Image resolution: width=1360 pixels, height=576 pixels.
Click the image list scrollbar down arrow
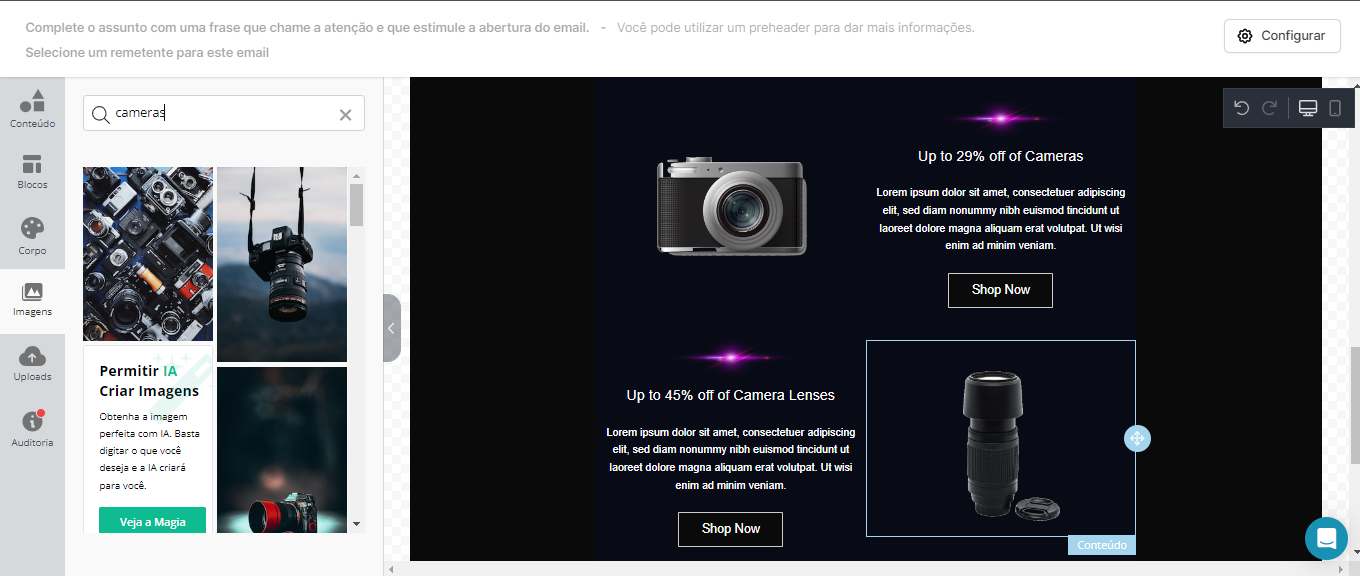point(356,523)
